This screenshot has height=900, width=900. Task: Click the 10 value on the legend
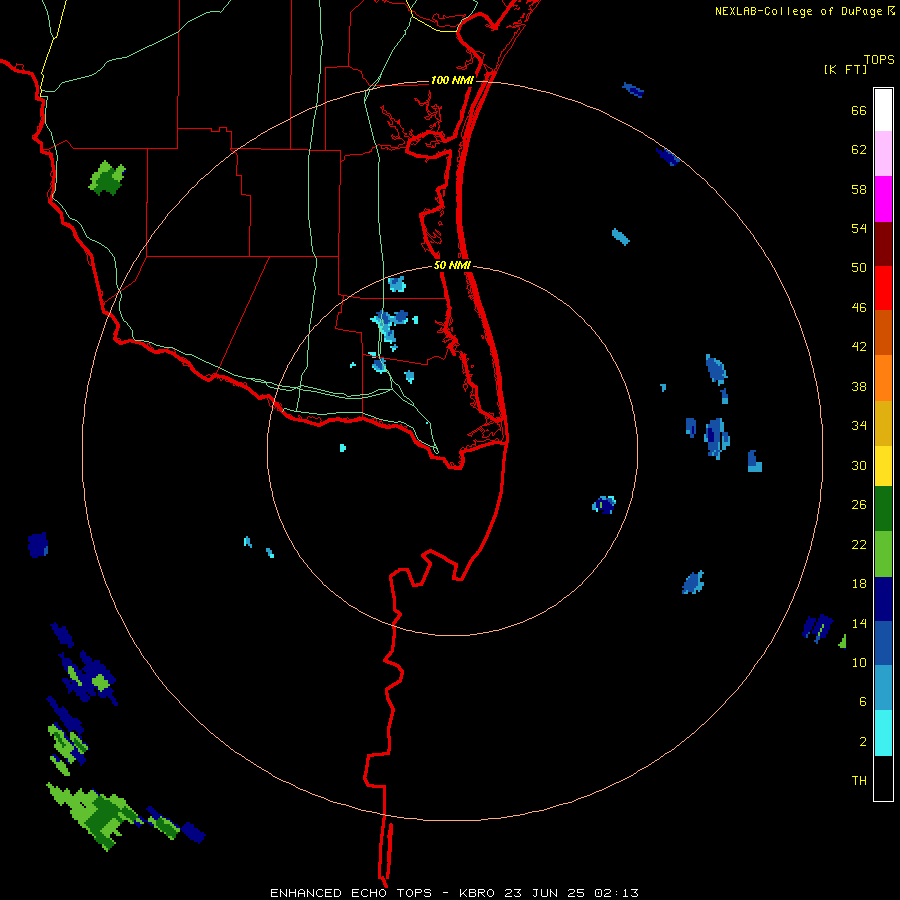click(x=859, y=662)
